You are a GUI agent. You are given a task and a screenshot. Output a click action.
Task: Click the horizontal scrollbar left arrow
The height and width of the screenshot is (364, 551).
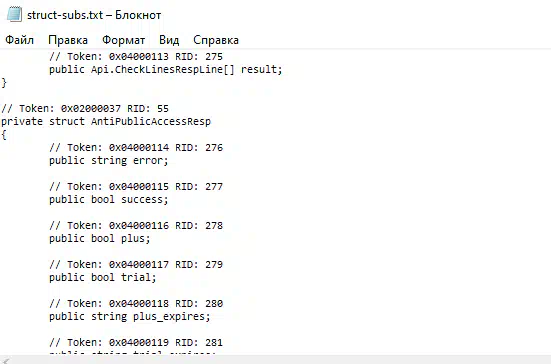click(x=6, y=360)
